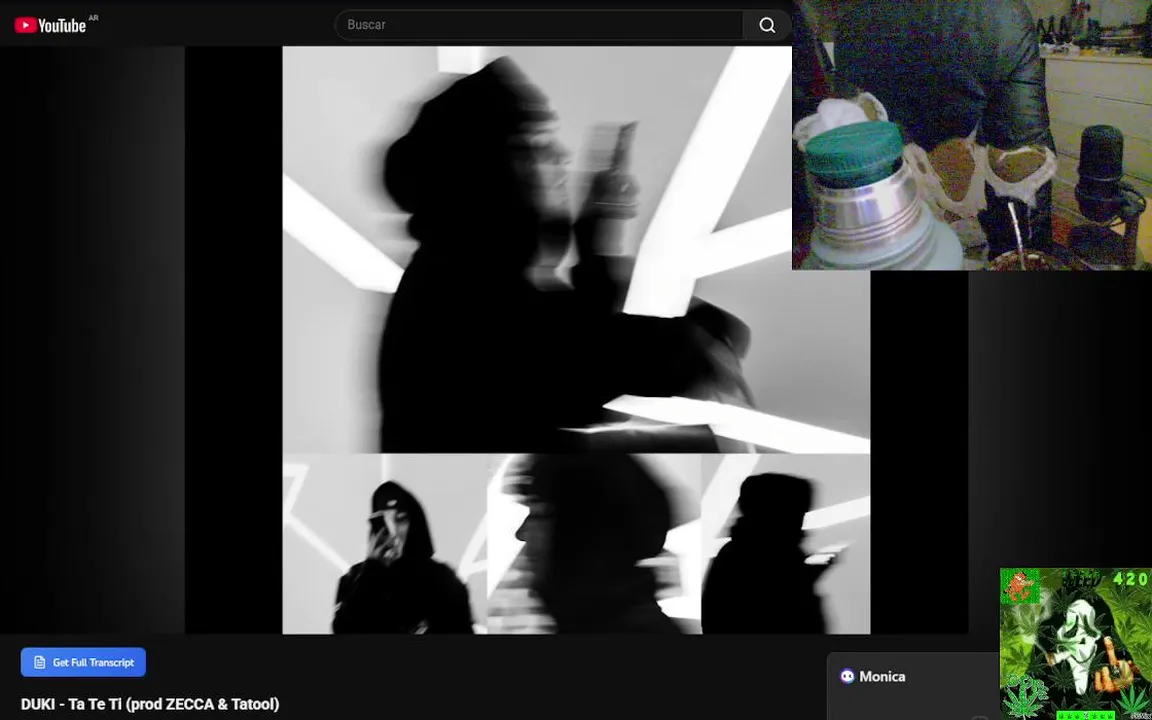Click the DUKI - Ta Te Ti video title
The height and width of the screenshot is (720, 1152).
click(x=150, y=704)
